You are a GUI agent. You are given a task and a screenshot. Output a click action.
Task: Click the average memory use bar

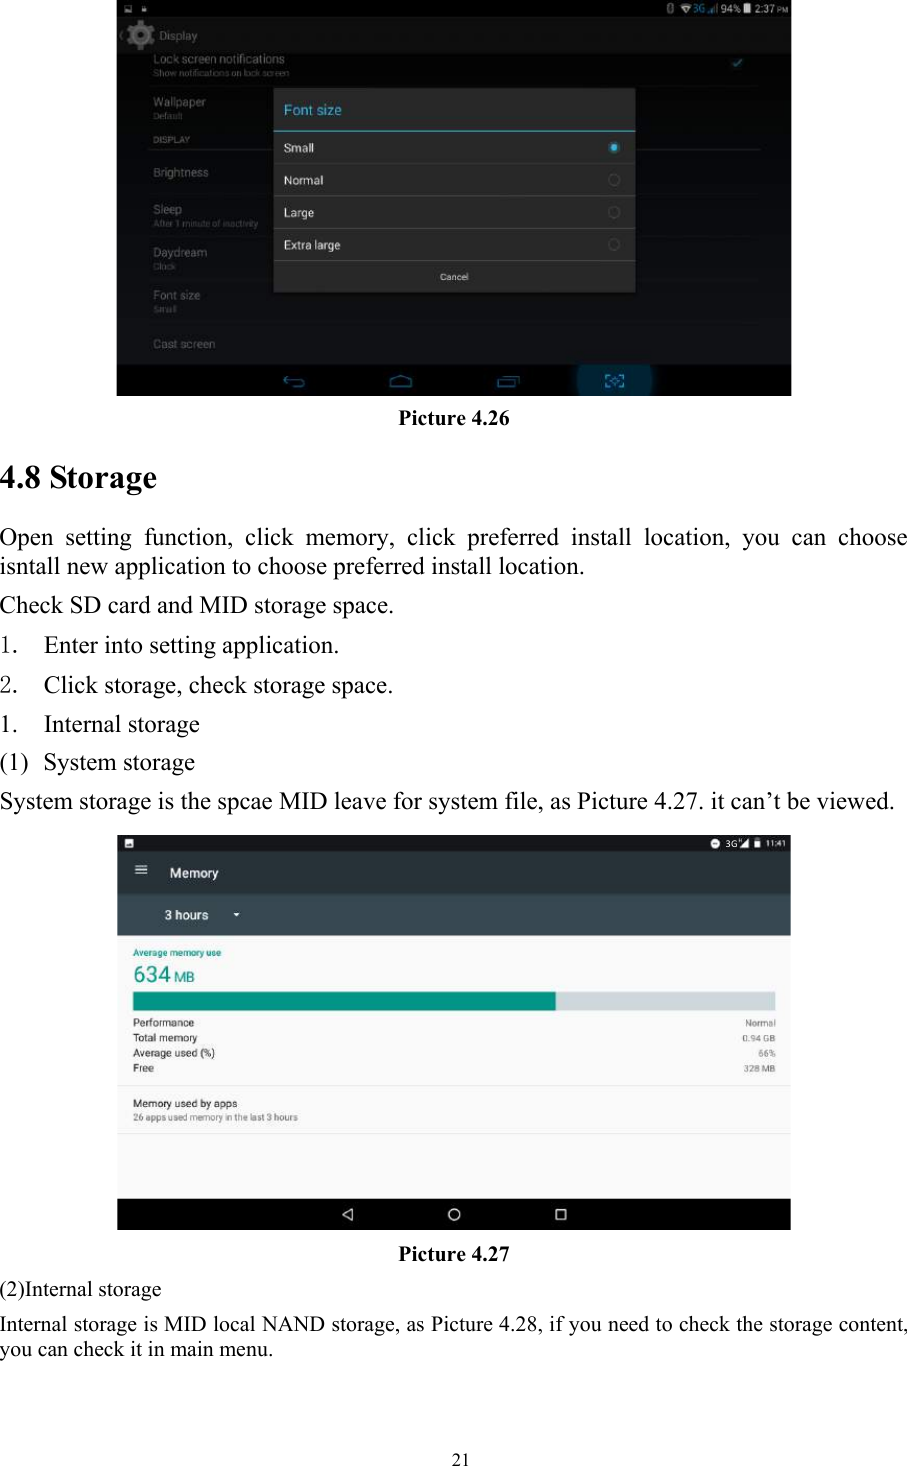click(454, 1001)
